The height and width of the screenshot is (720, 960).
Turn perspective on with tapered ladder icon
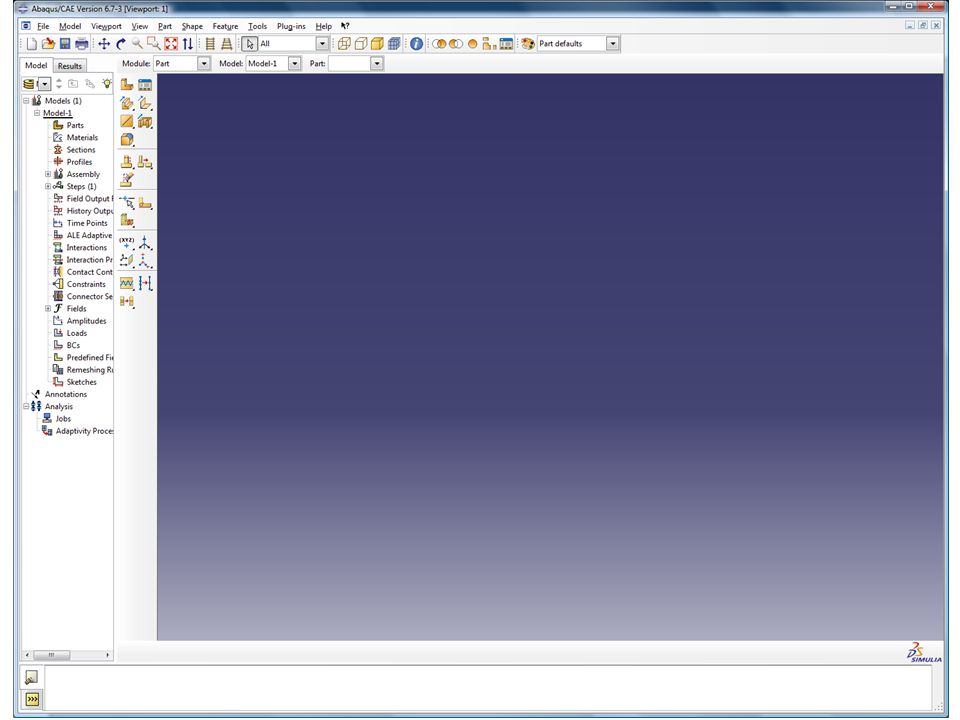pyautogui.click(x=227, y=44)
